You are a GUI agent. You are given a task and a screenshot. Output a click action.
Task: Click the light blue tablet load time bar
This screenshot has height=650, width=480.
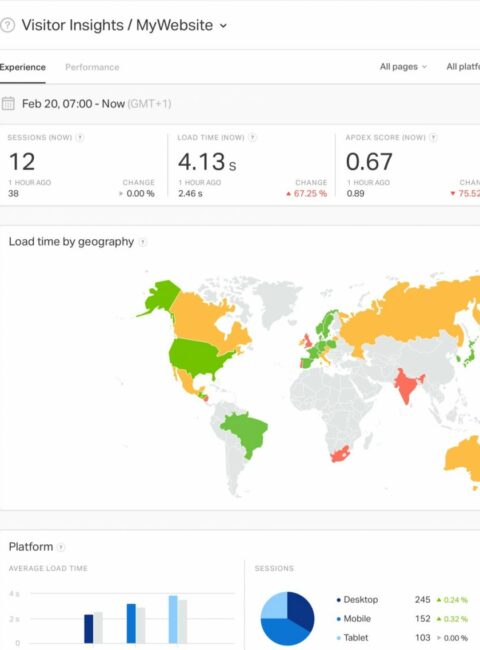[x=173, y=619]
